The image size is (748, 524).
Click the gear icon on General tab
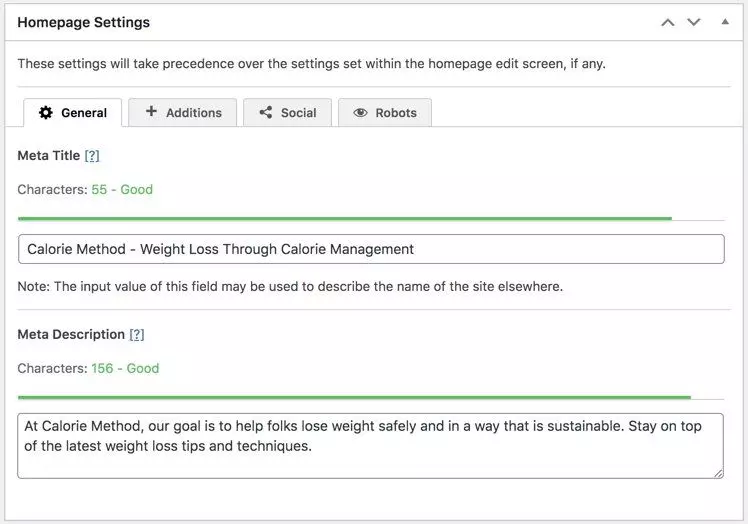(46, 113)
